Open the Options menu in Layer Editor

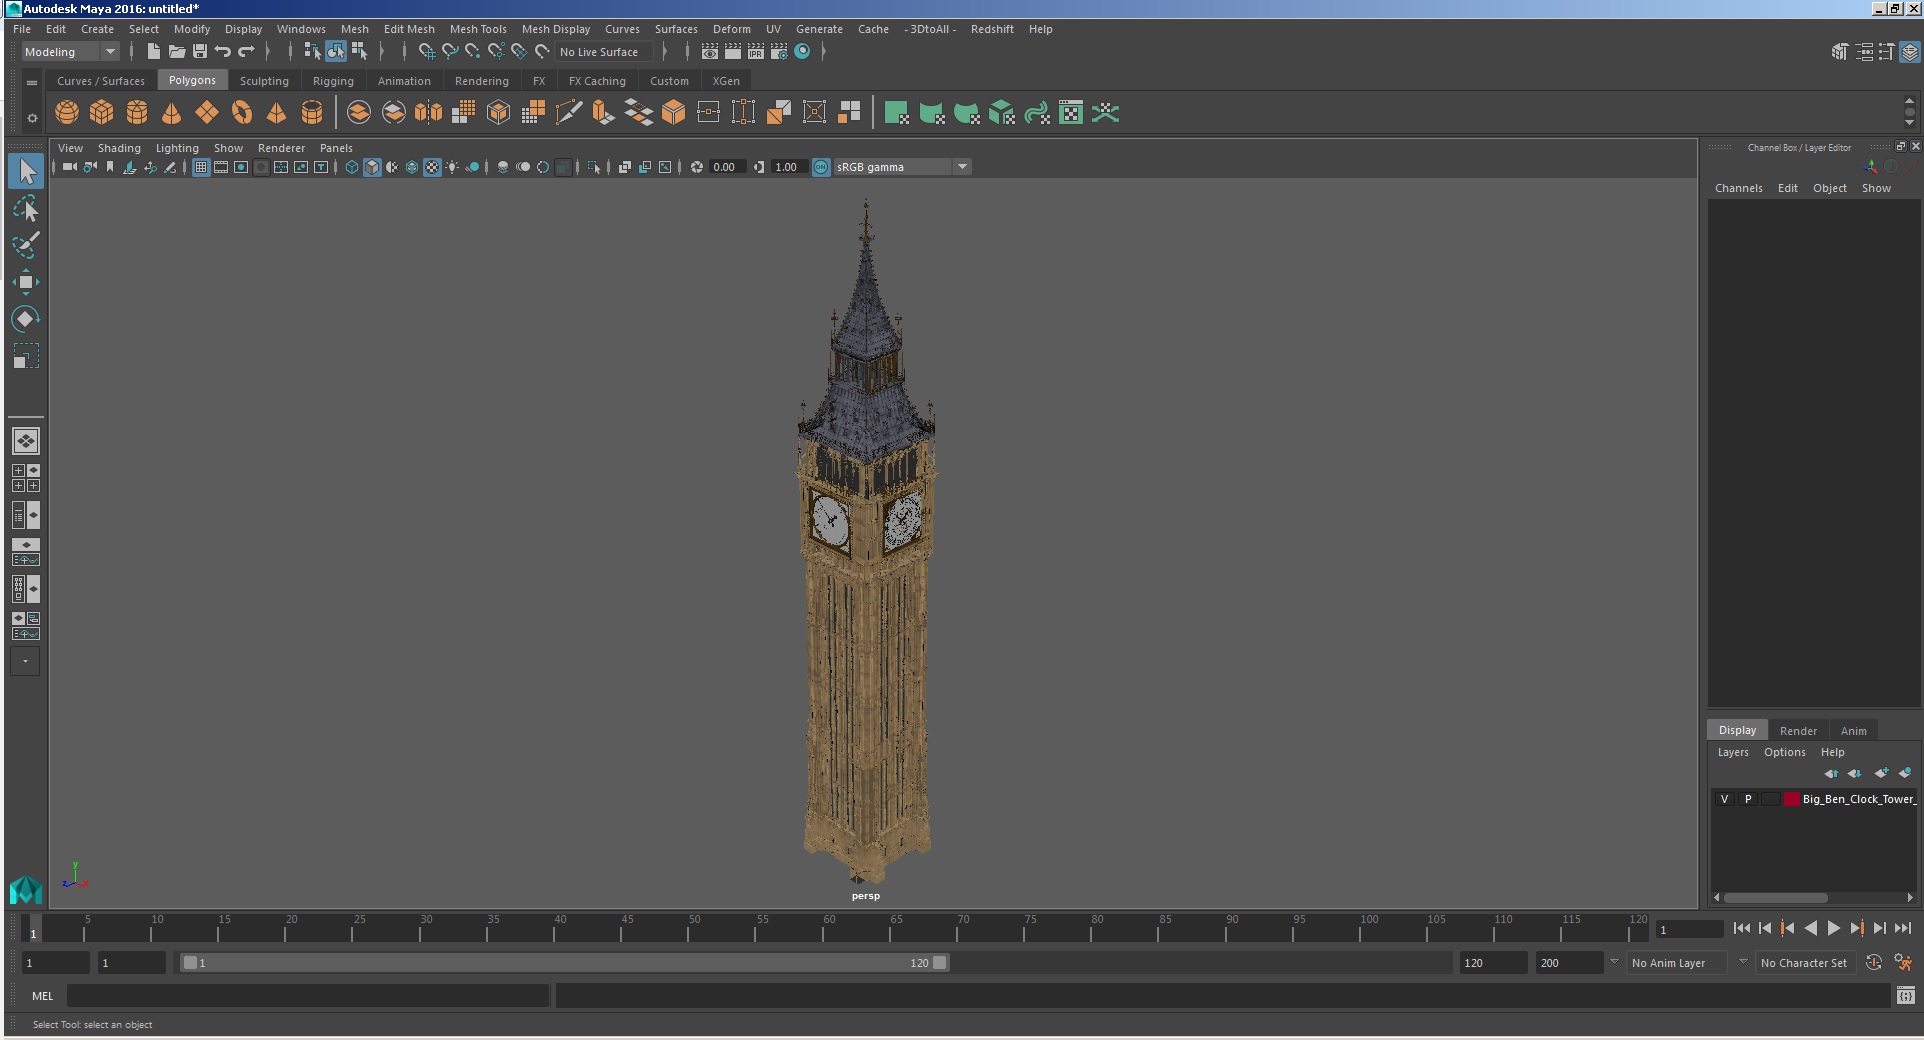coord(1785,752)
